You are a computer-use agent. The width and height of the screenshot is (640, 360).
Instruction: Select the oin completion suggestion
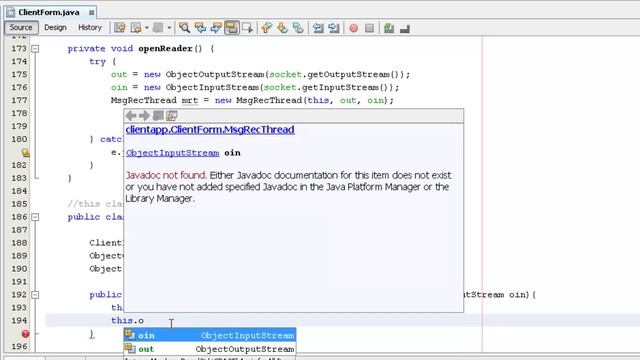pyautogui.click(x=210, y=335)
